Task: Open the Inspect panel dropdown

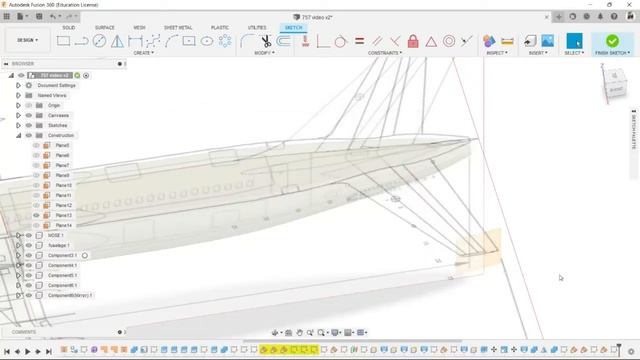Action: tap(497, 53)
